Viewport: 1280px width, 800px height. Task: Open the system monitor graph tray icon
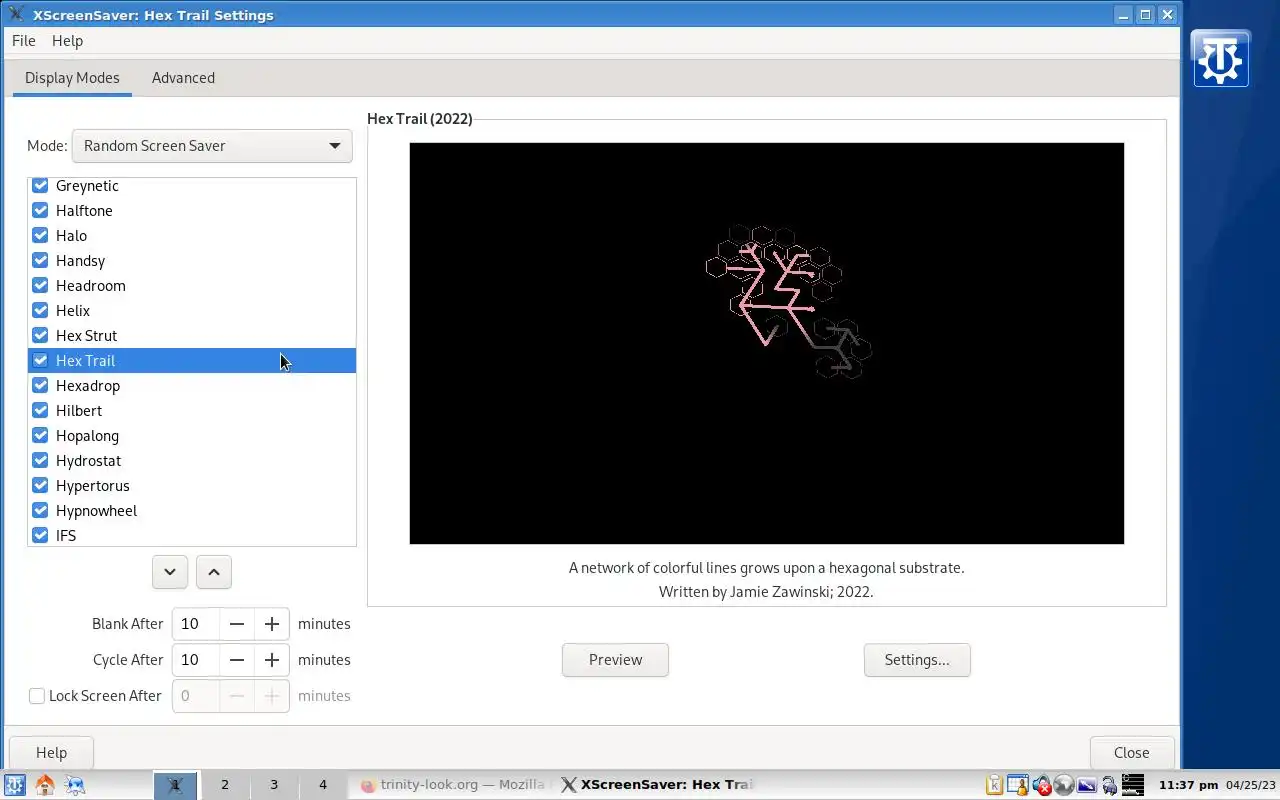coord(1132,785)
